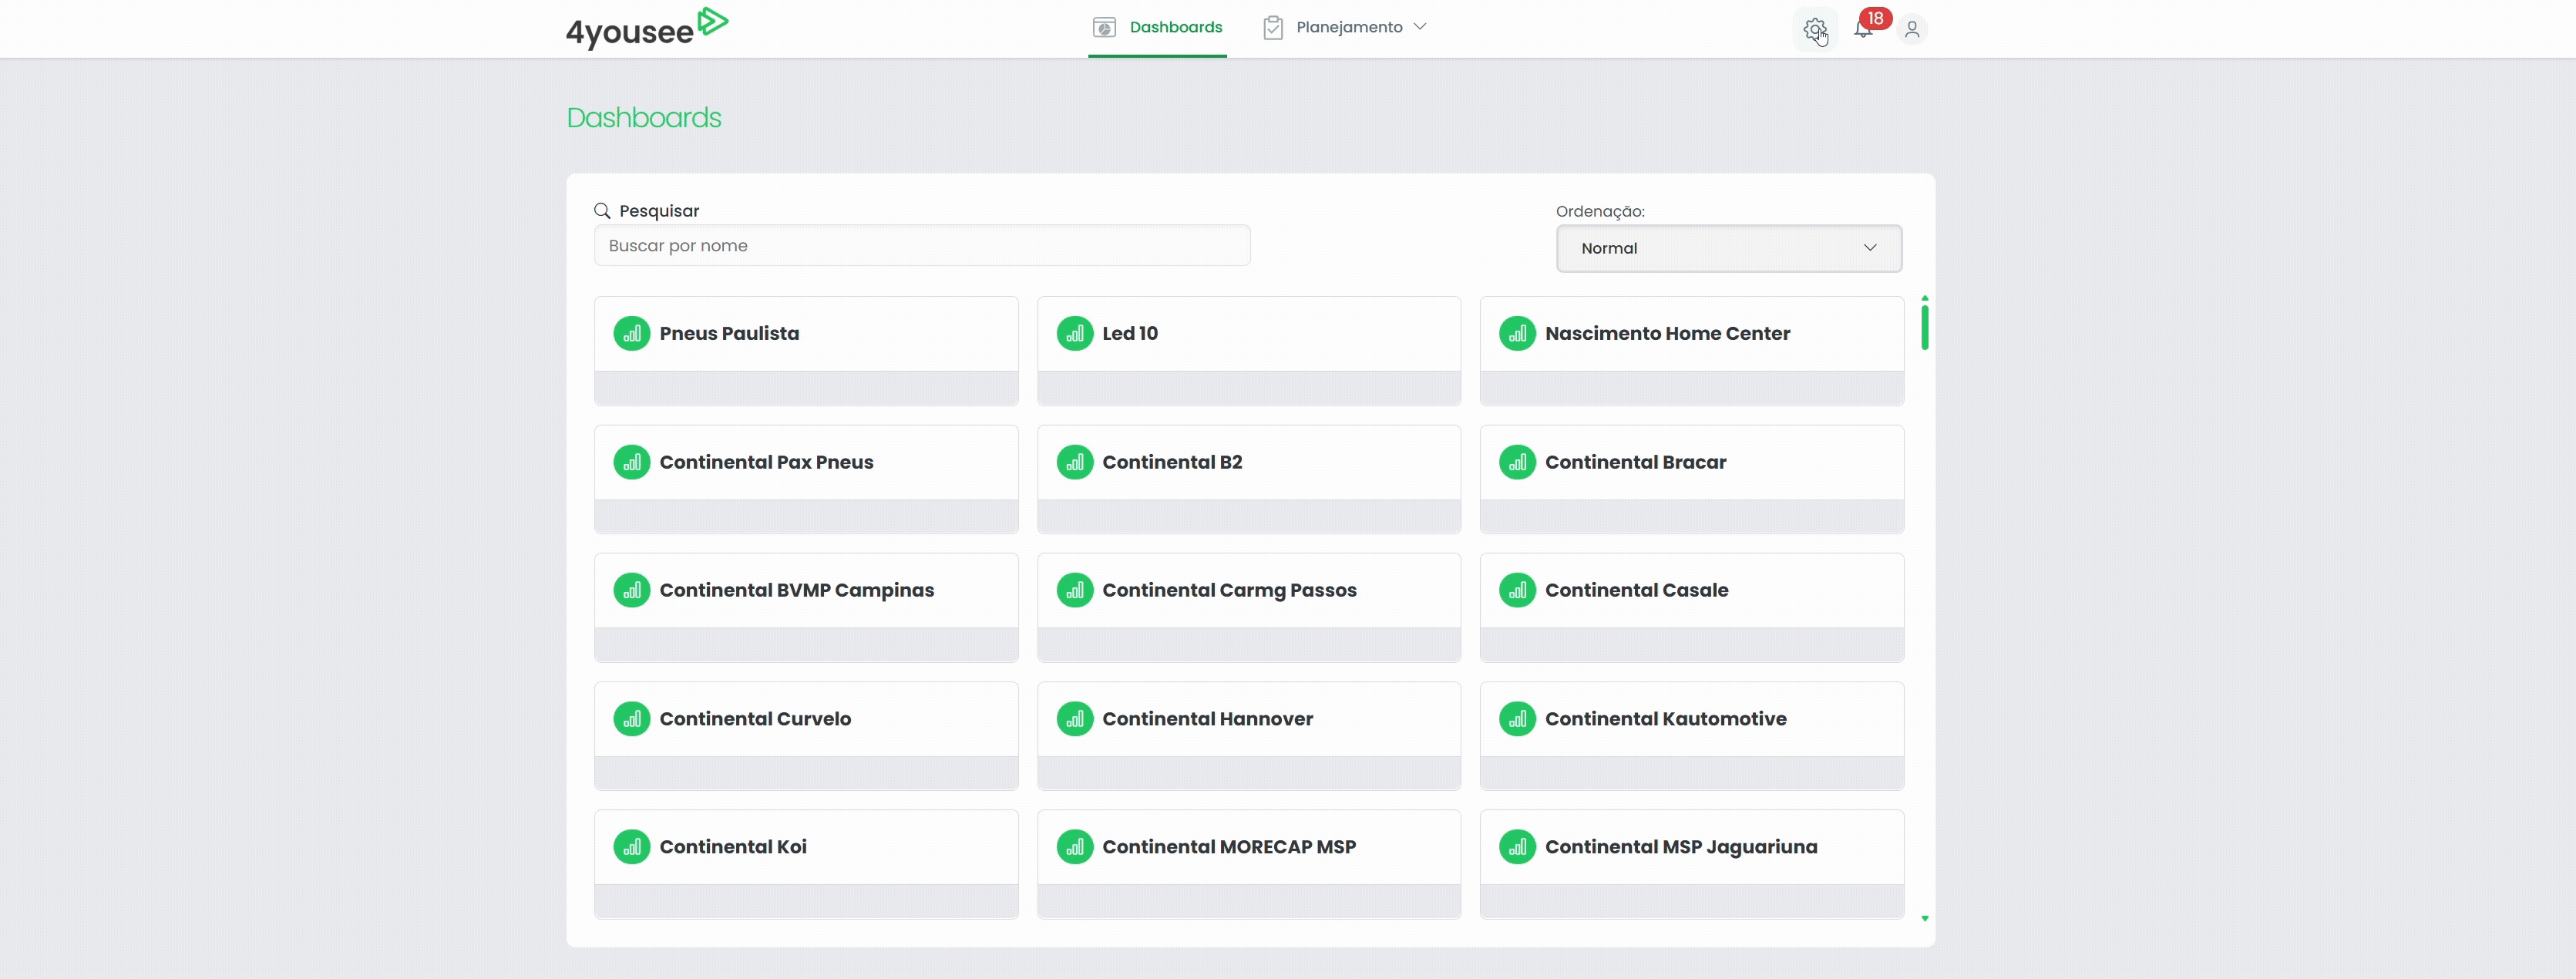The image size is (2576, 979).
Task: Open Nascimento Home Center dashboard
Action: [x=1667, y=334]
